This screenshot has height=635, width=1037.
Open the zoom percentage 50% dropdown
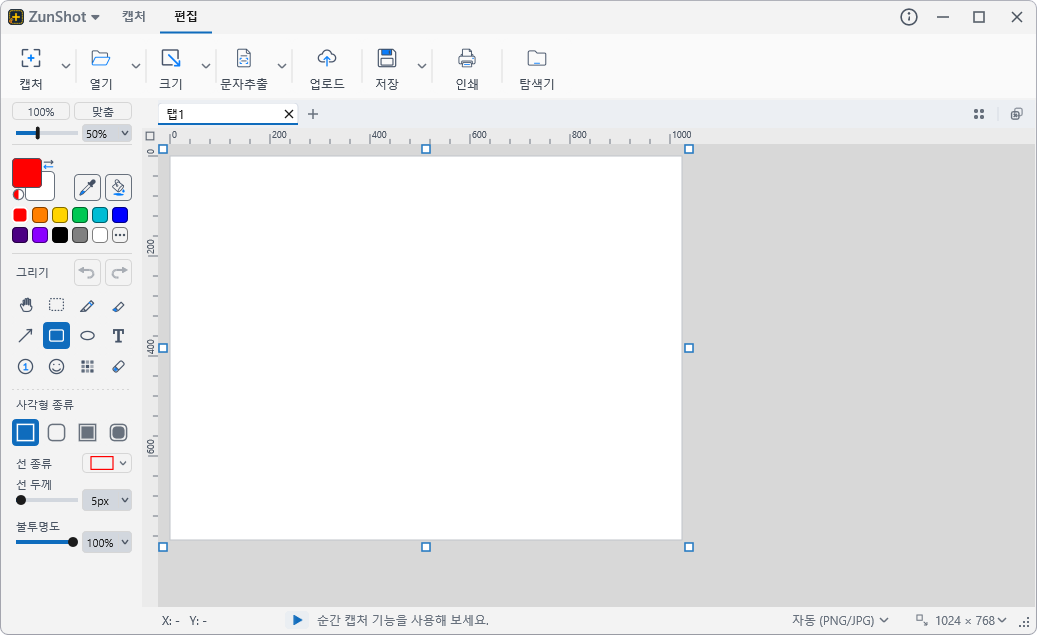[x=106, y=134]
